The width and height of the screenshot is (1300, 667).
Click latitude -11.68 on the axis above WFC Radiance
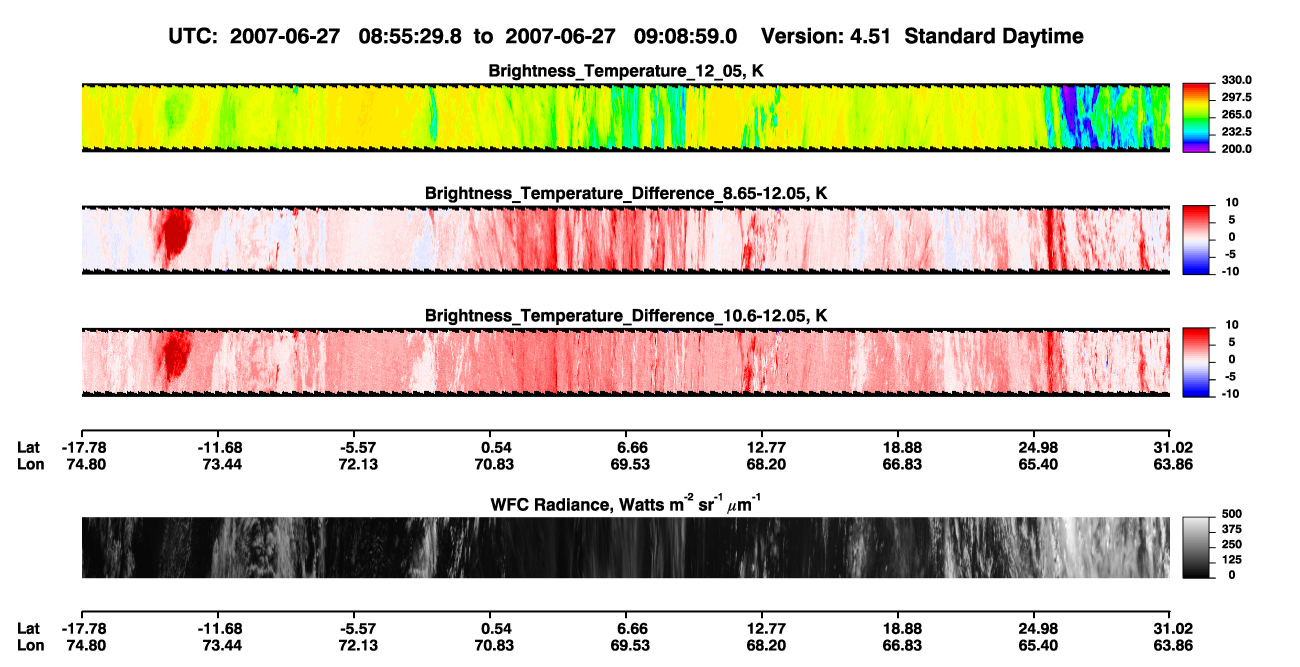coord(218,447)
